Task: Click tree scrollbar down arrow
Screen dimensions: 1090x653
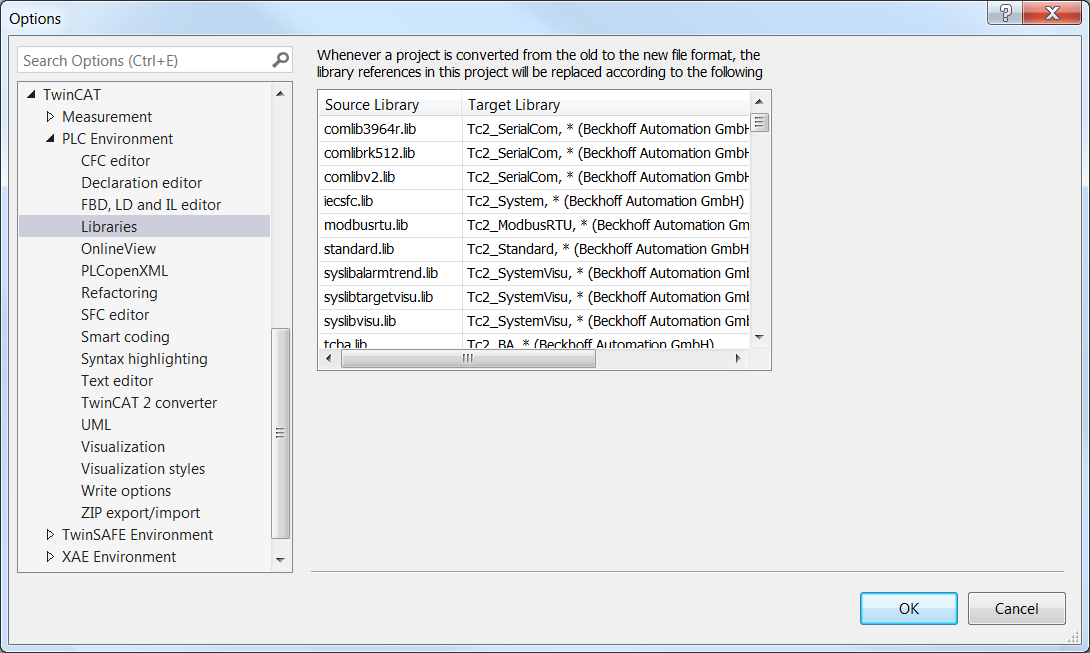Action: 280,560
